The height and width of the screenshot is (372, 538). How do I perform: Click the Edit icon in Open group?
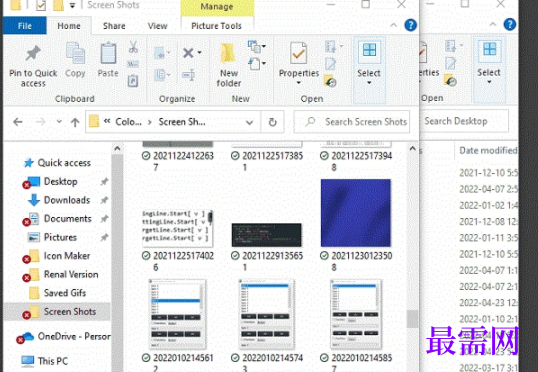click(330, 64)
